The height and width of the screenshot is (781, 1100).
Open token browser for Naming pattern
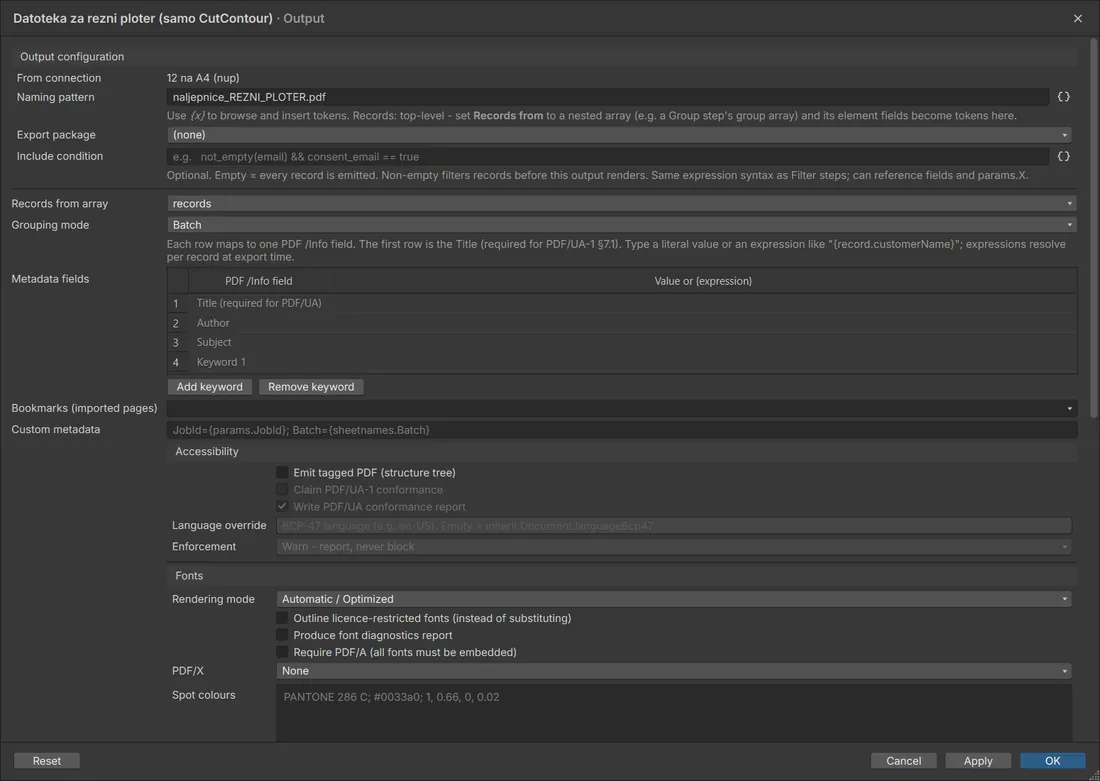1064,97
